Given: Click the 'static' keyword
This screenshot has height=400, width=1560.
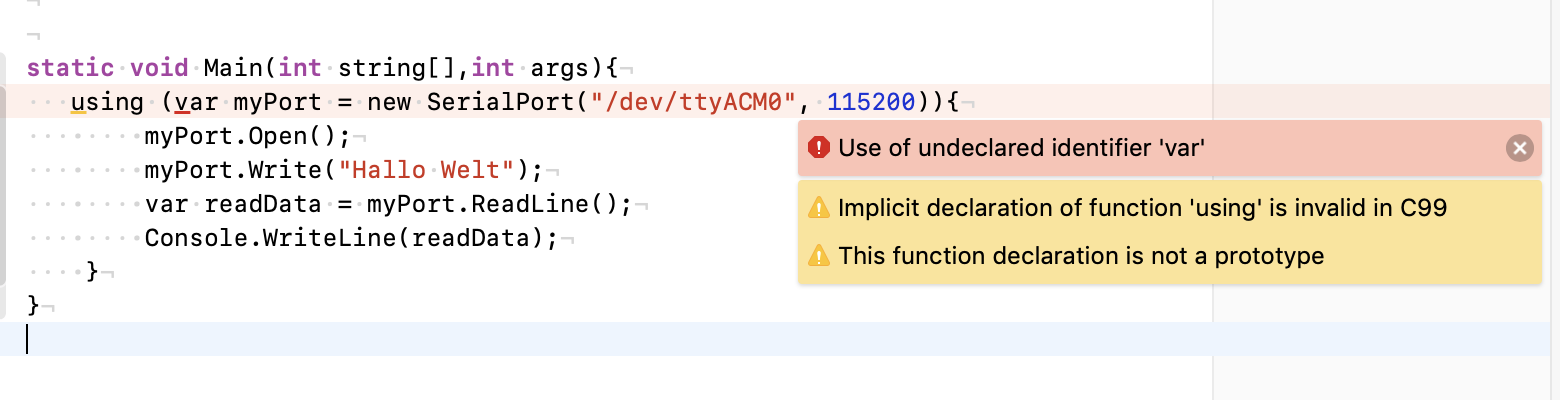Looking at the screenshot, I should coord(70,68).
